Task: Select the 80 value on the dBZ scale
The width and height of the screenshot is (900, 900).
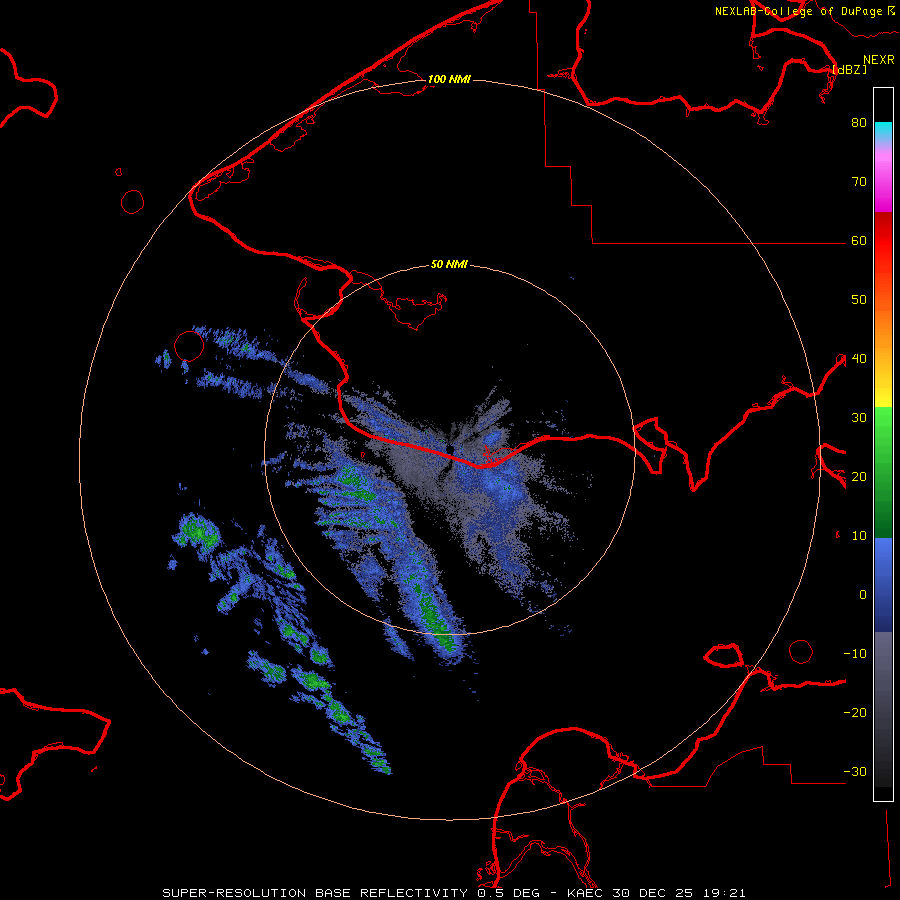Action: click(859, 122)
